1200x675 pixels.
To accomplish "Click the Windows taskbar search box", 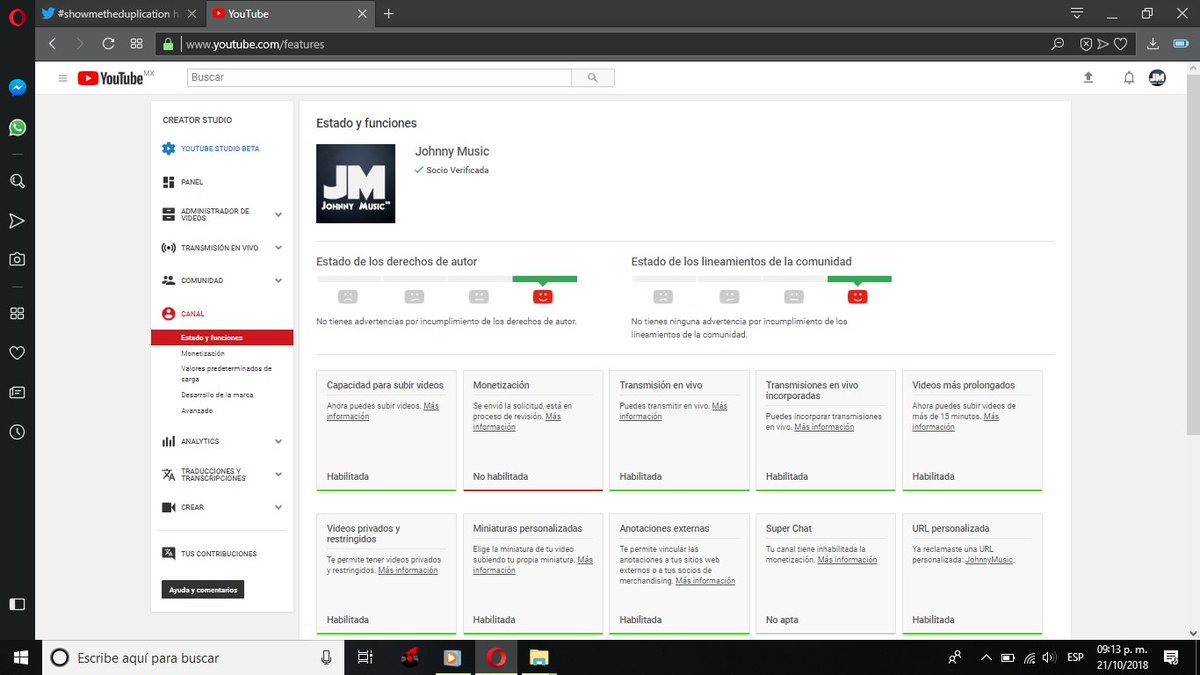I will [192, 657].
